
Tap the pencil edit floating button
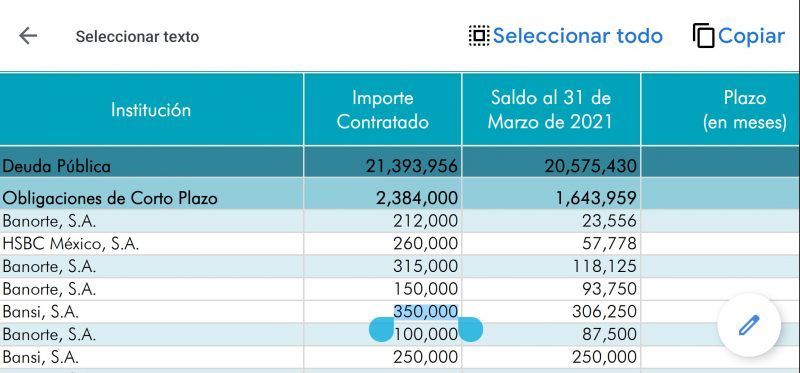coord(749,325)
